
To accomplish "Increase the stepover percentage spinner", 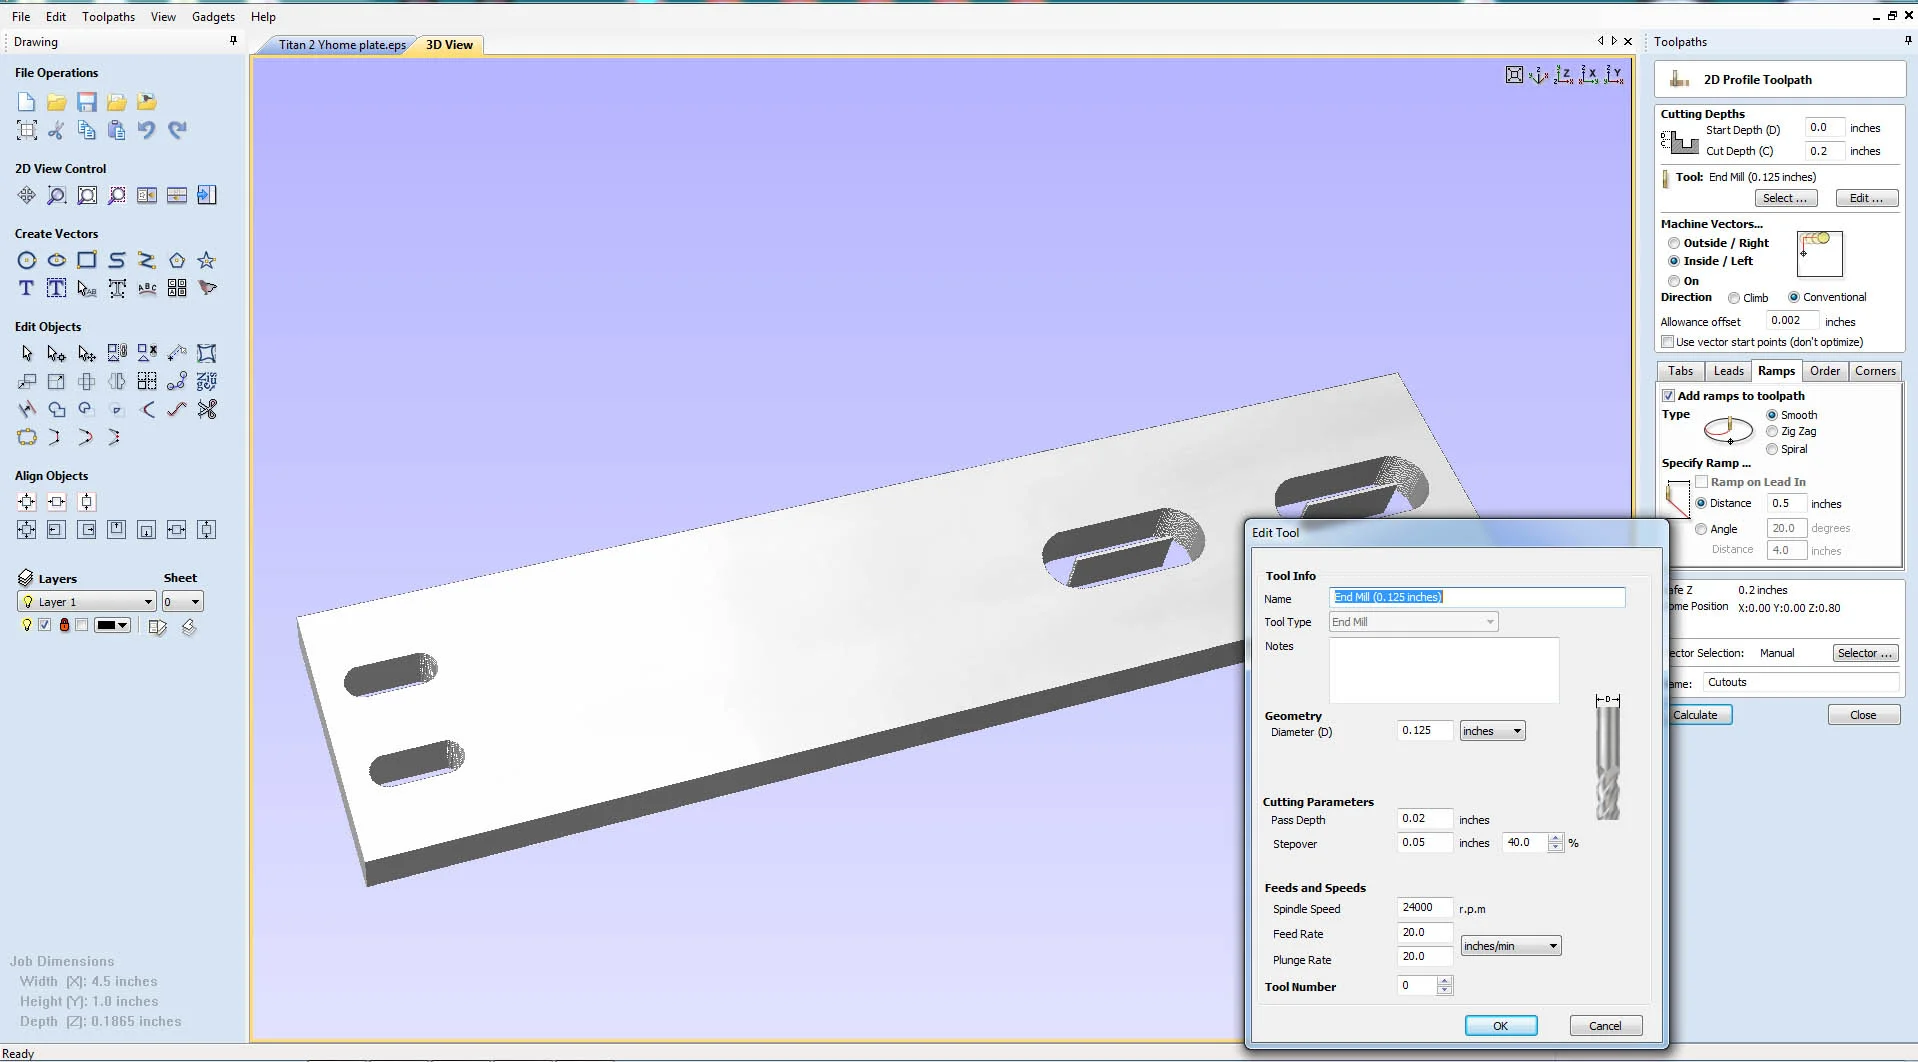I will pyautogui.click(x=1555, y=838).
